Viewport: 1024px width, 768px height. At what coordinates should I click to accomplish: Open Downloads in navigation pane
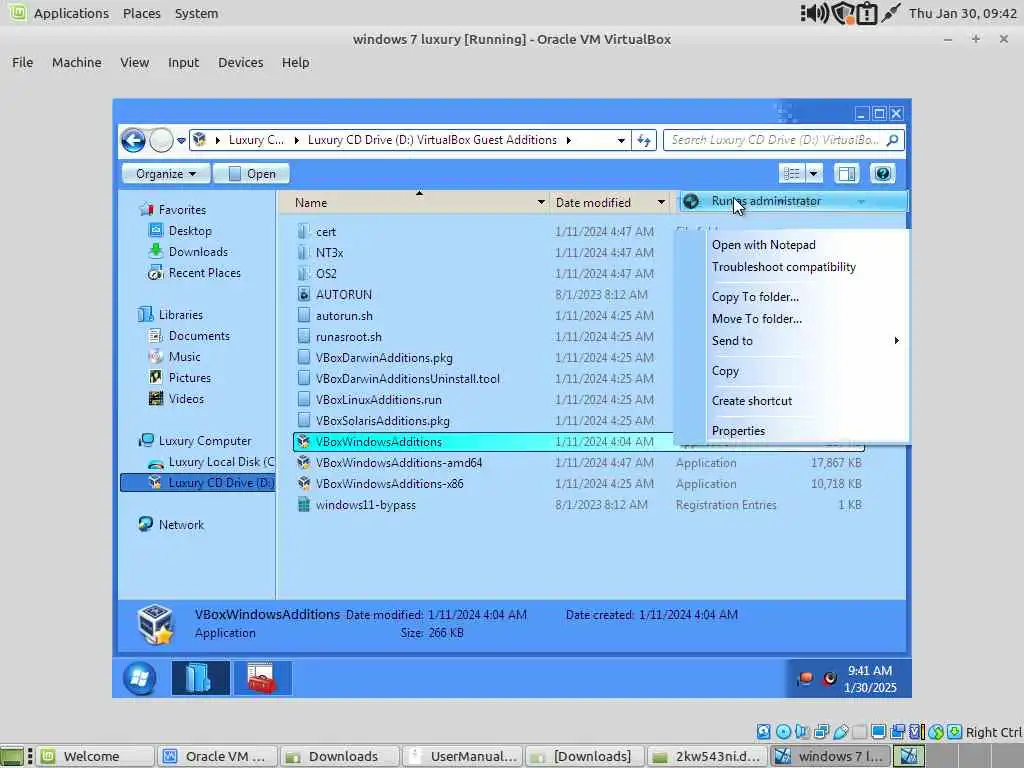(x=198, y=251)
